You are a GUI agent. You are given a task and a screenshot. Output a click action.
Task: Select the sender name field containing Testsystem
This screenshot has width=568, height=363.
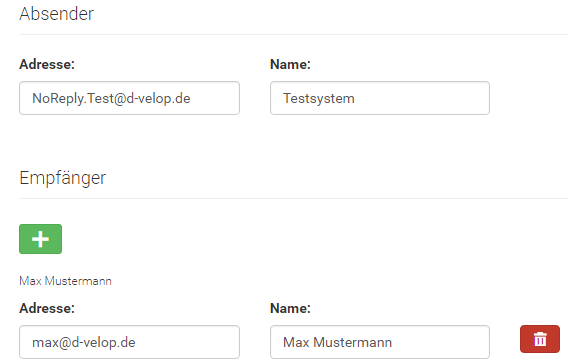point(380,98)
